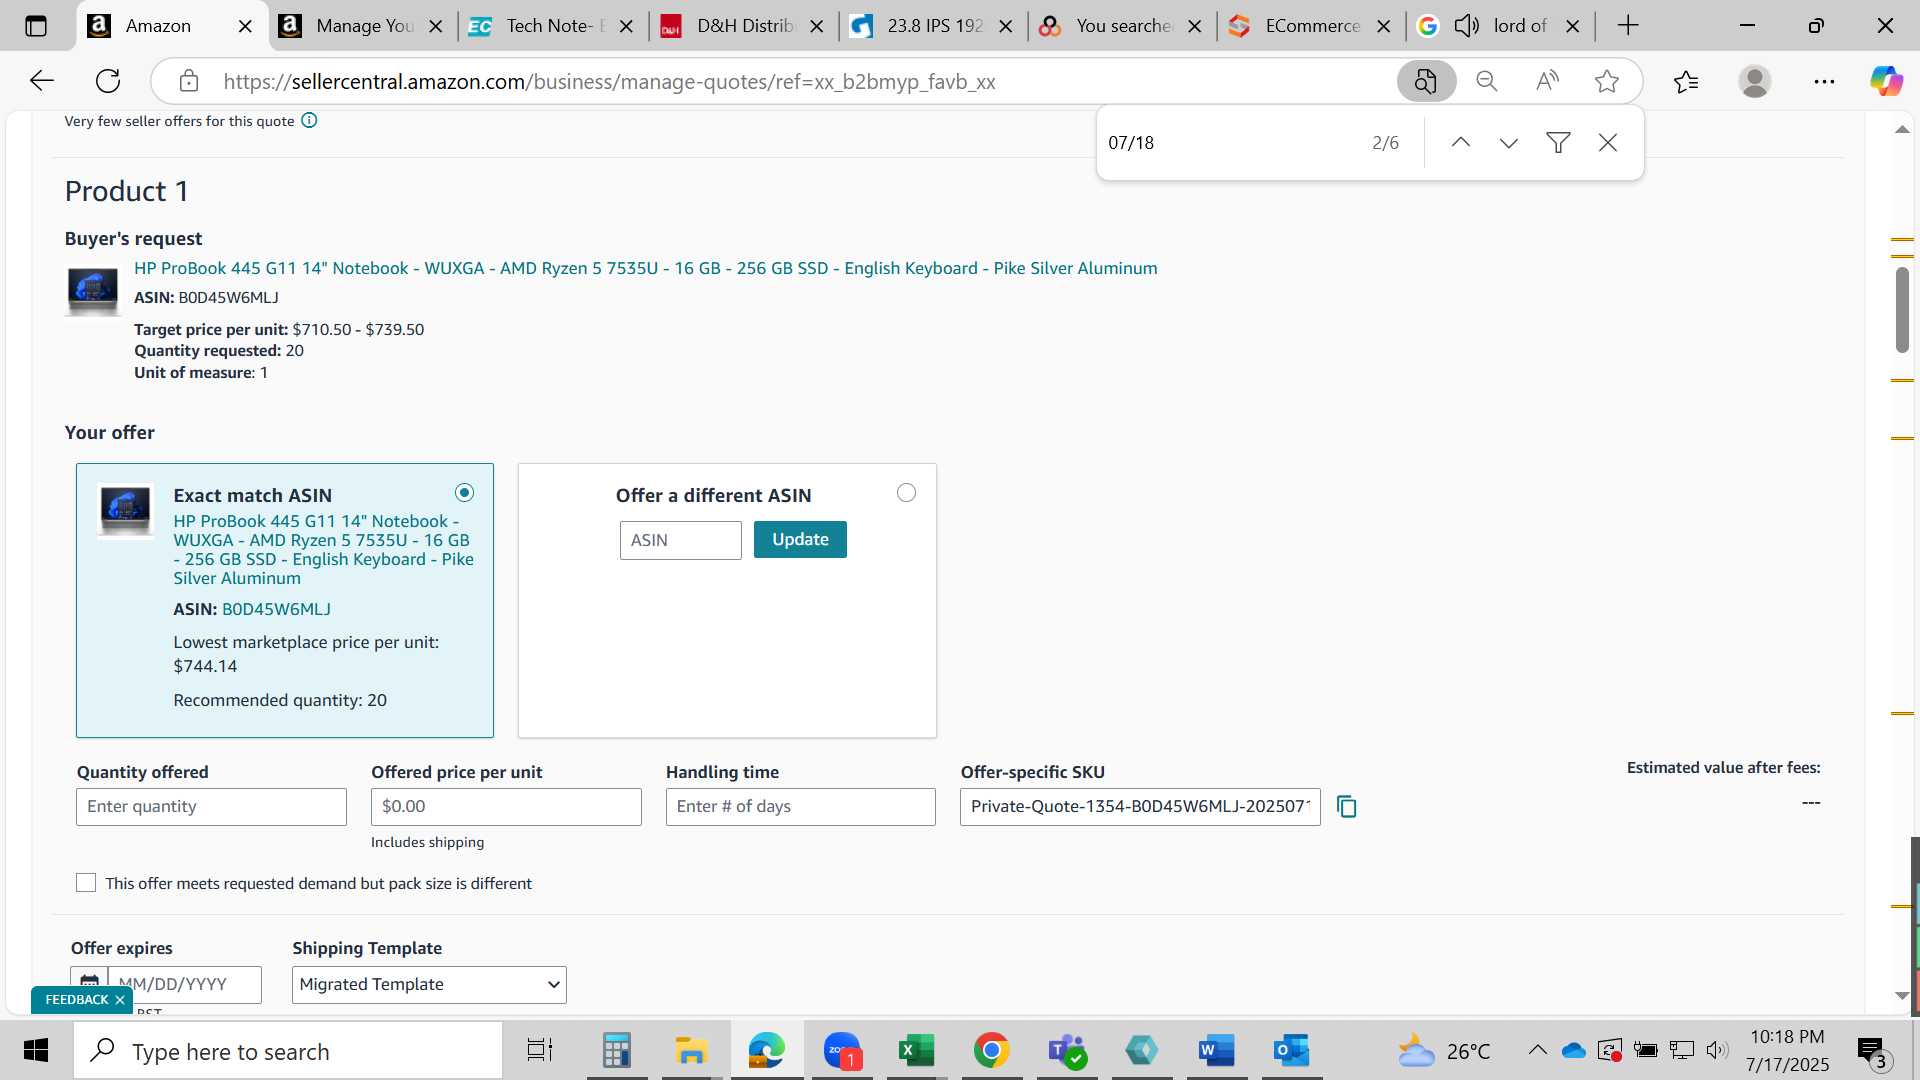The width and height of the screenshot is (1920, 1080).
Task: Click the find bar search text field
Action: pos(1230,143)
